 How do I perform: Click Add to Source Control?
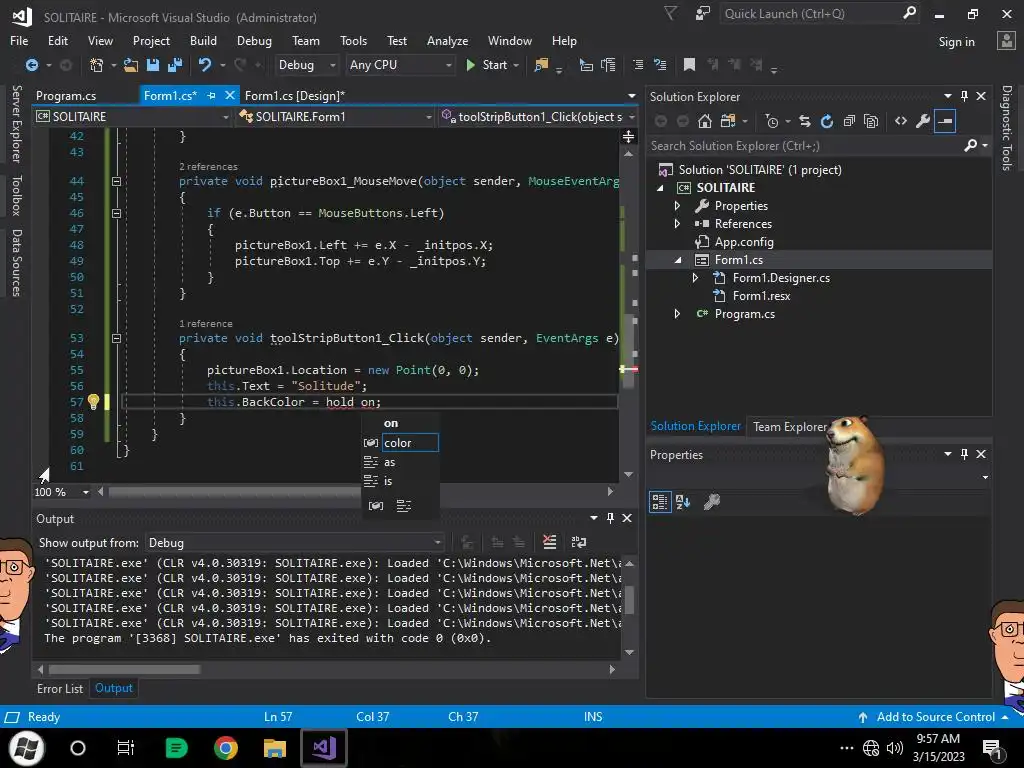(936, 716)
